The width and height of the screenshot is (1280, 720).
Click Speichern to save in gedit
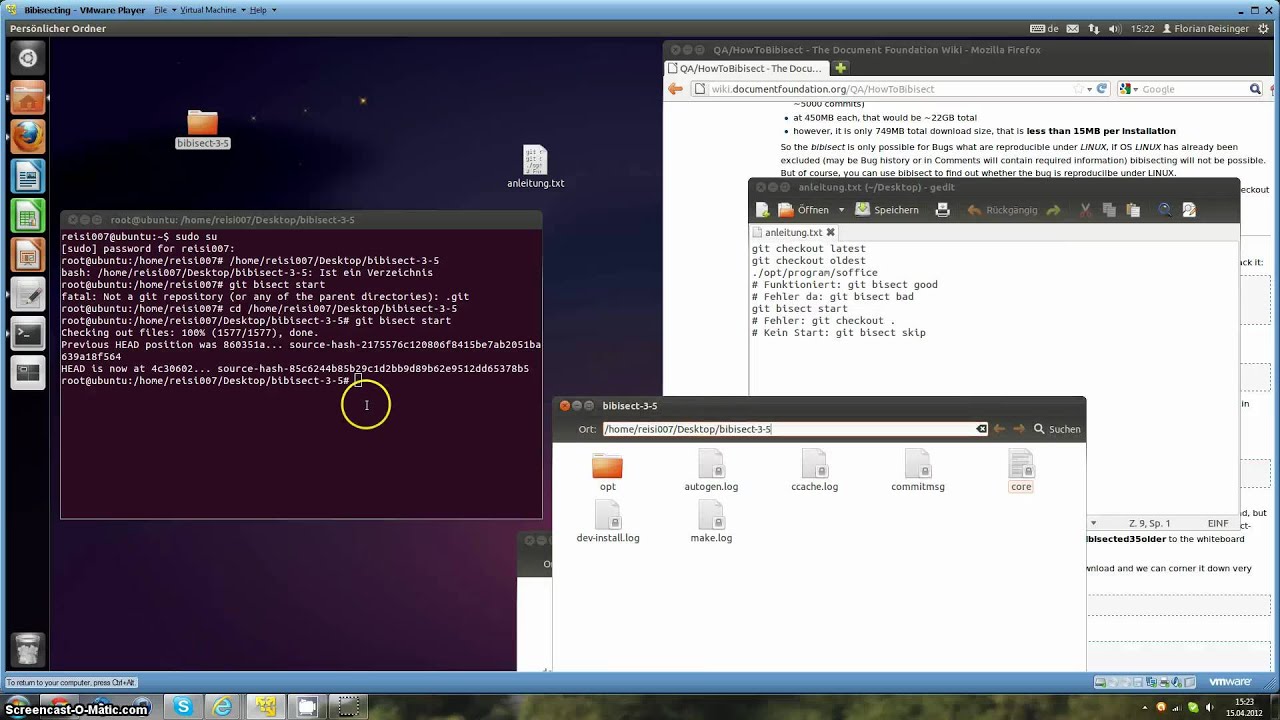coord(887,210)
